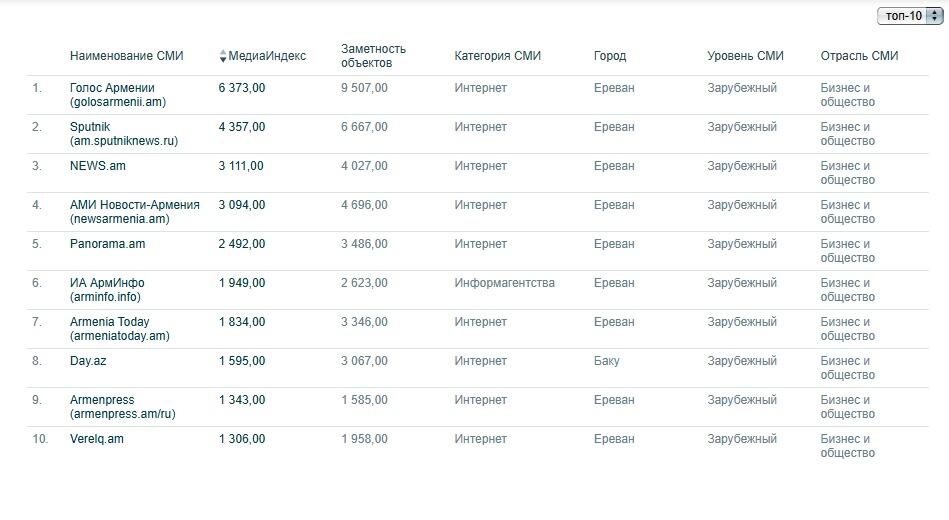Select the Город column header
Viewport: 949px width, 520px height.
click(x=609, y=56)
